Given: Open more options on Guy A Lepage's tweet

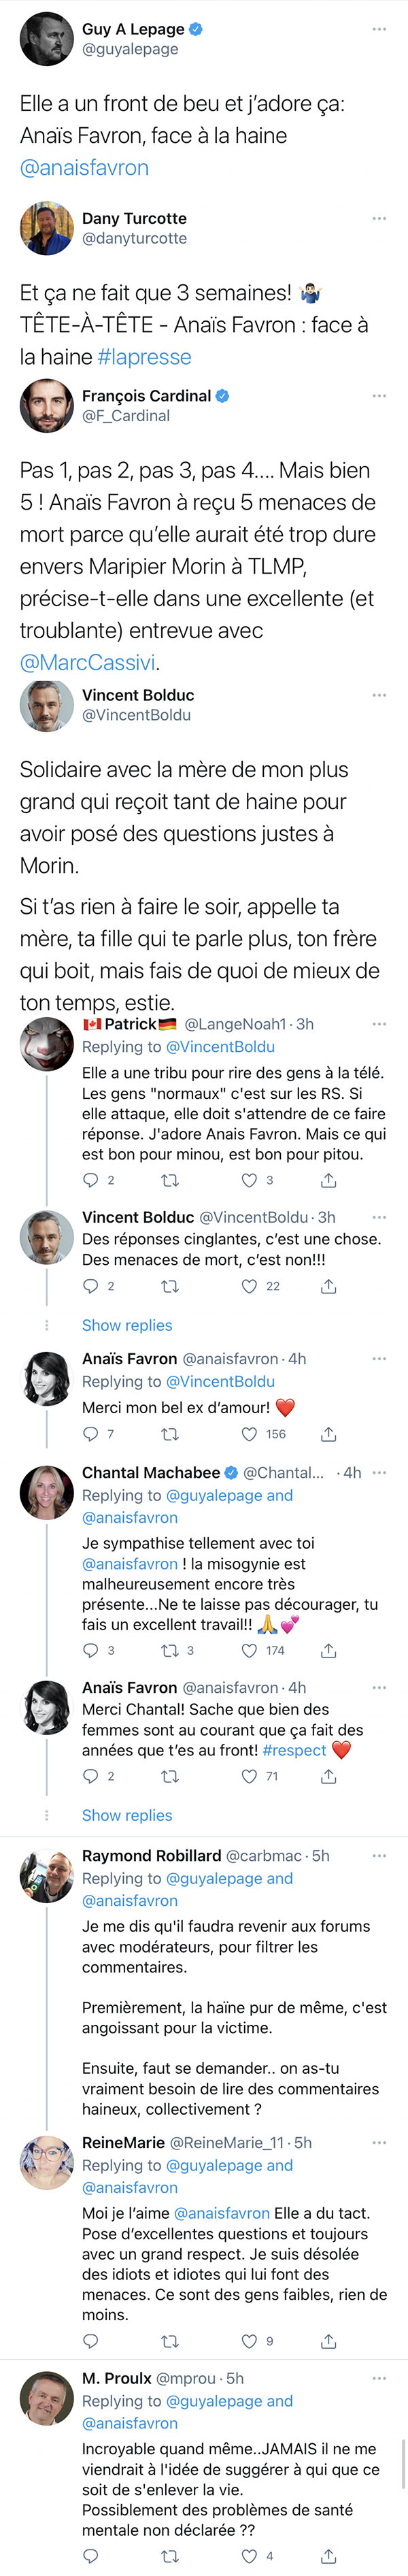Looking at the screenshot, I should [x=379, y=29].
